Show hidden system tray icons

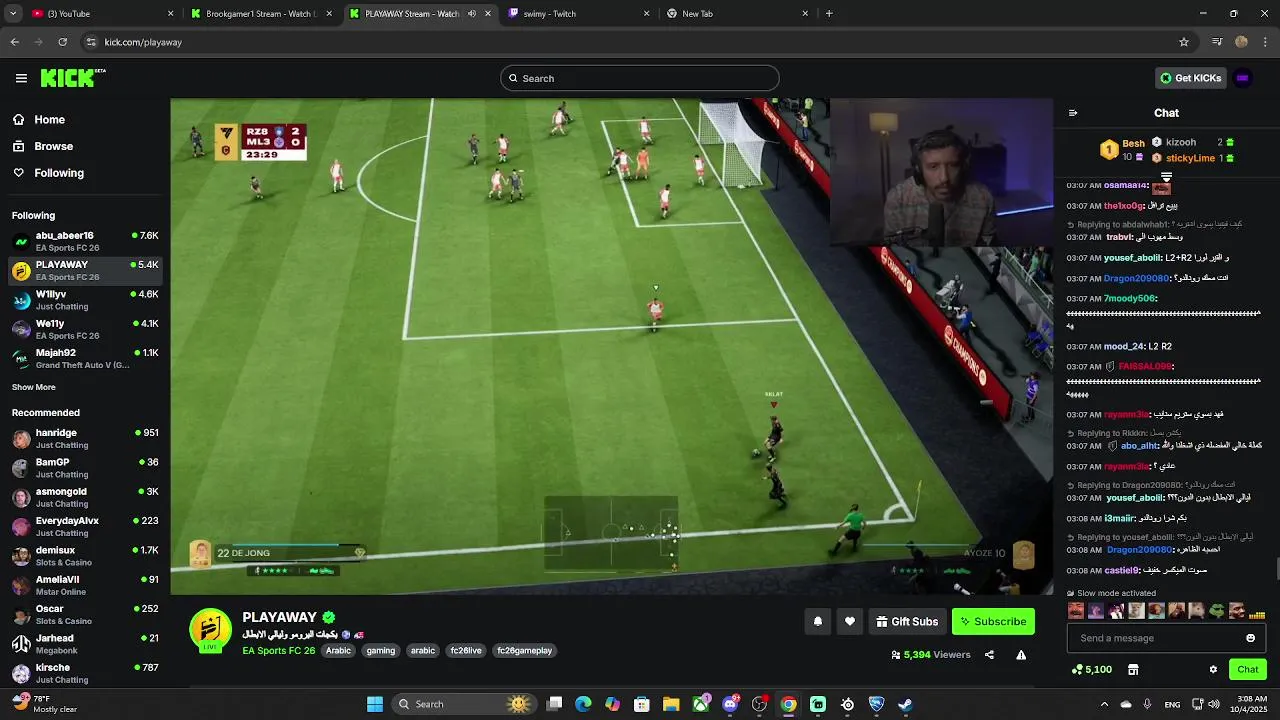(1104, 704)
